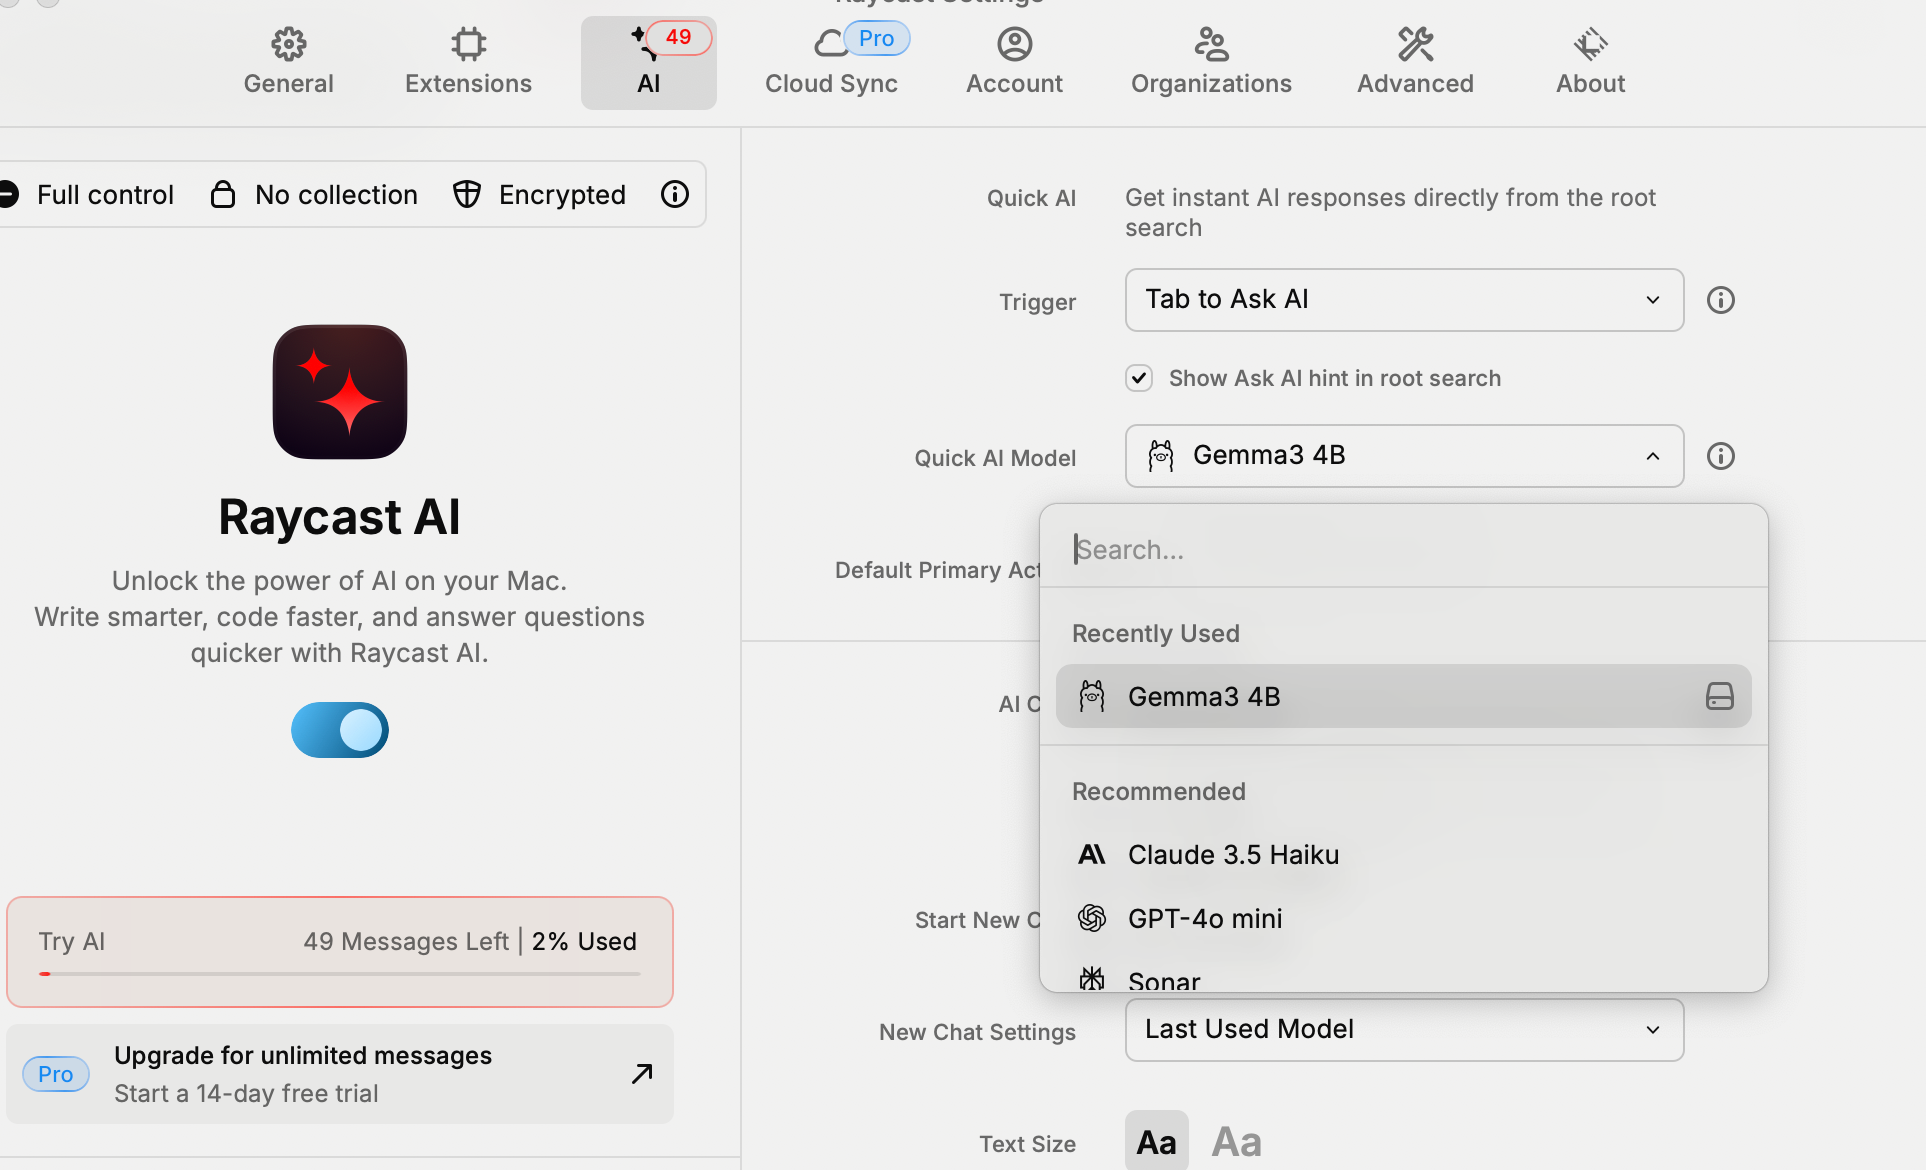
Task: Select Claude 3.5 Haiku model
Action: tap(1404, 855)
